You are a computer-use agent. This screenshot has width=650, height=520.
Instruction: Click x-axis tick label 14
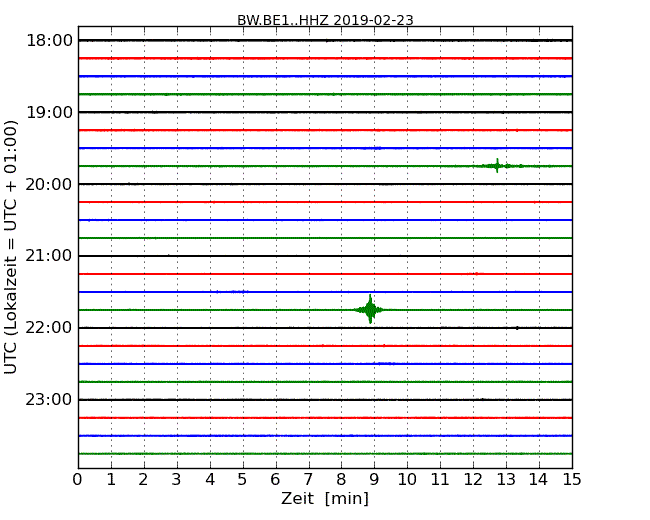pyautogui.click(x=539, y=479)
